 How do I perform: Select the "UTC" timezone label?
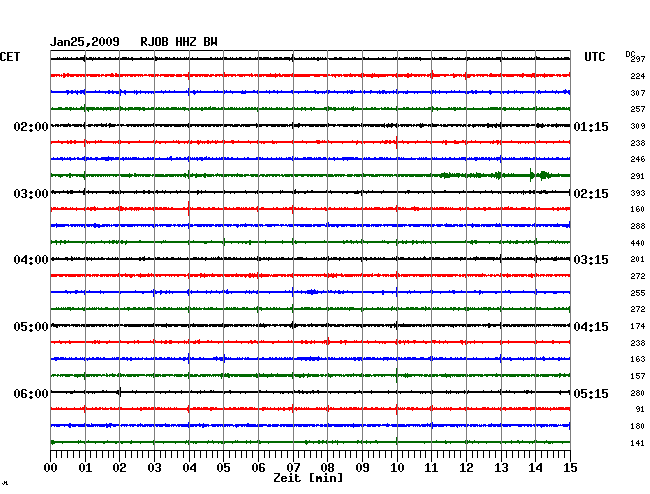tap(594, 57)
